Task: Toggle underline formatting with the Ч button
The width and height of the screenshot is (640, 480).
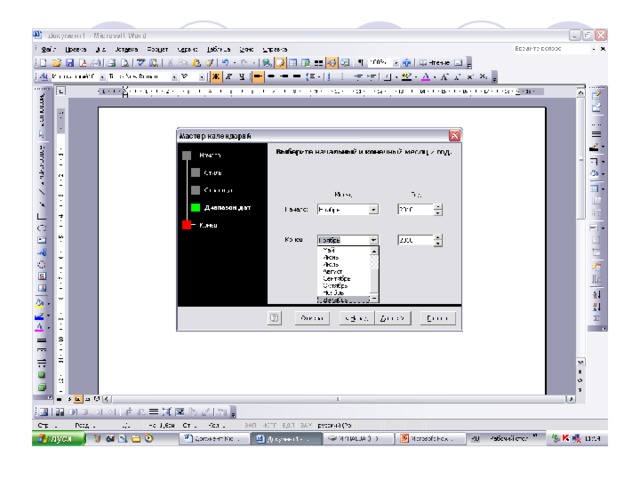Action: point(243,76)
